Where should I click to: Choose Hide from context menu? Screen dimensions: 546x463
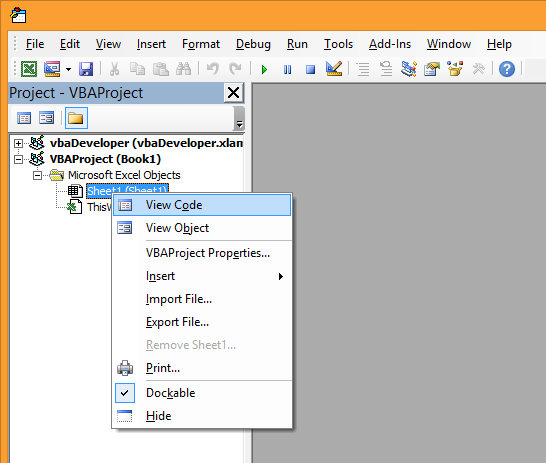[202, 416]
